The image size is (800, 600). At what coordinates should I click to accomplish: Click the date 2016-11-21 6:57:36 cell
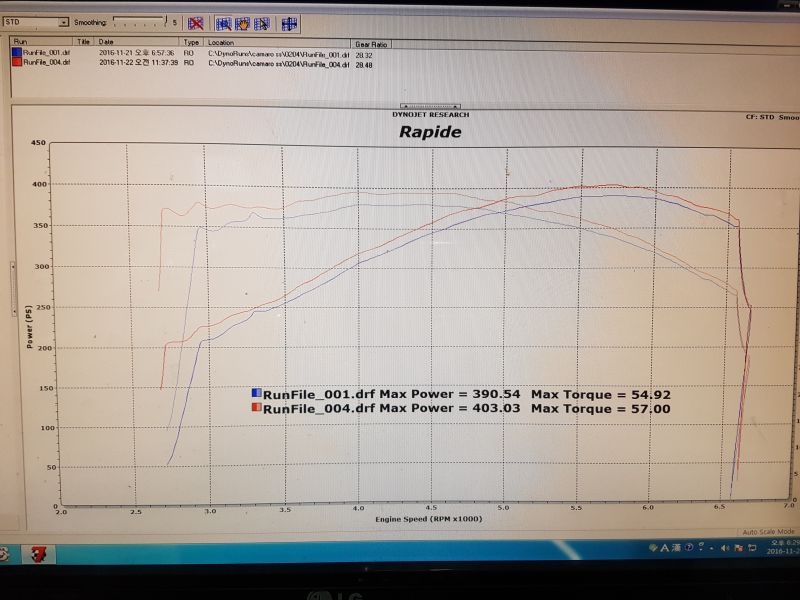point(136,53)
